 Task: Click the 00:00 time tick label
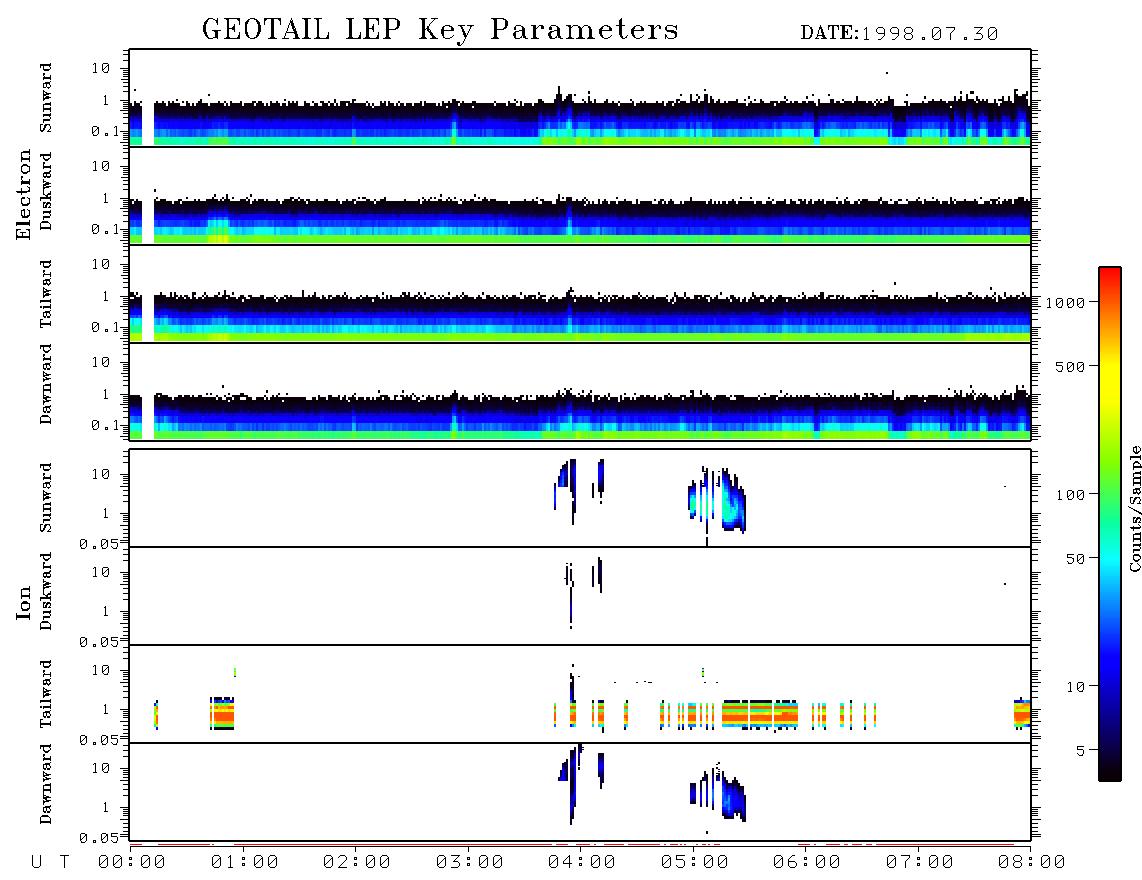[132, 863]
